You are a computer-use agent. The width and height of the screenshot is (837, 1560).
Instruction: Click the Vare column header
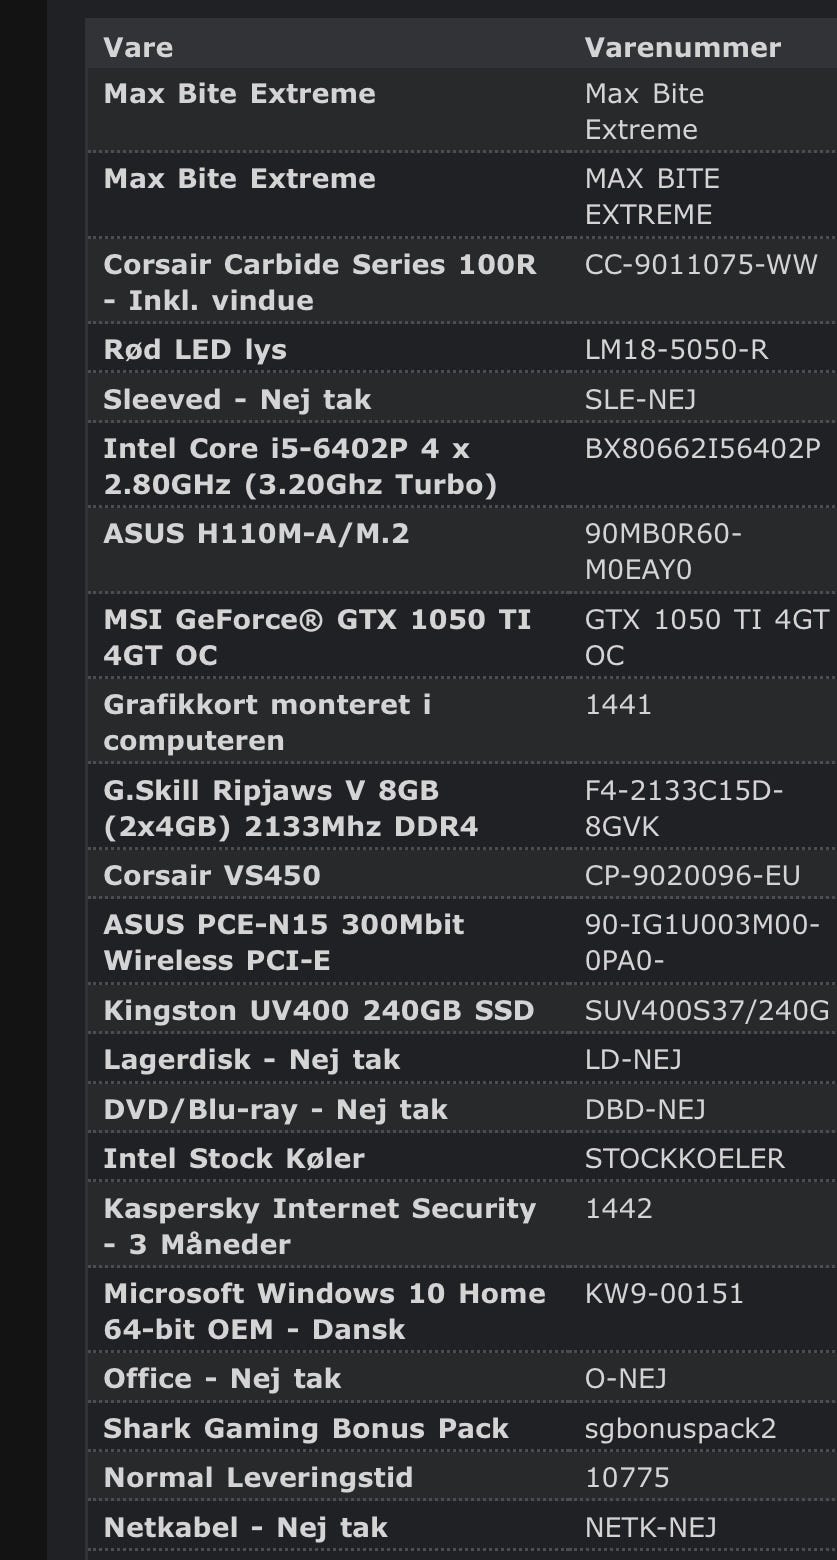click(x=138, y=47)
